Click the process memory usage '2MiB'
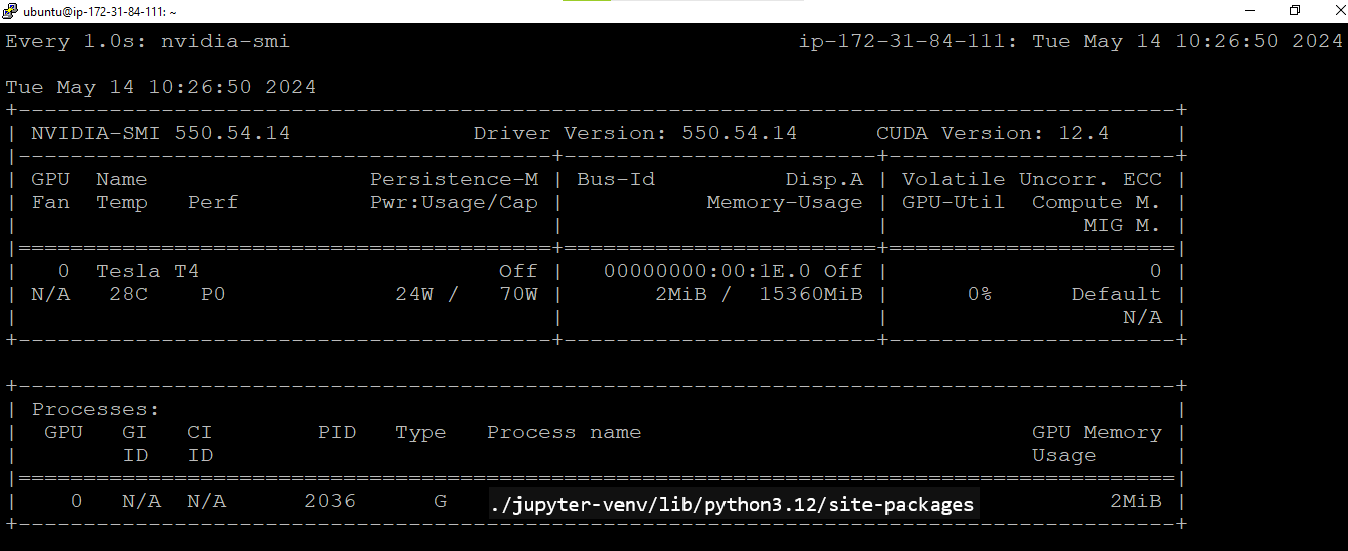Viewport: 1348px width, 551px height. pos(1136,501)
